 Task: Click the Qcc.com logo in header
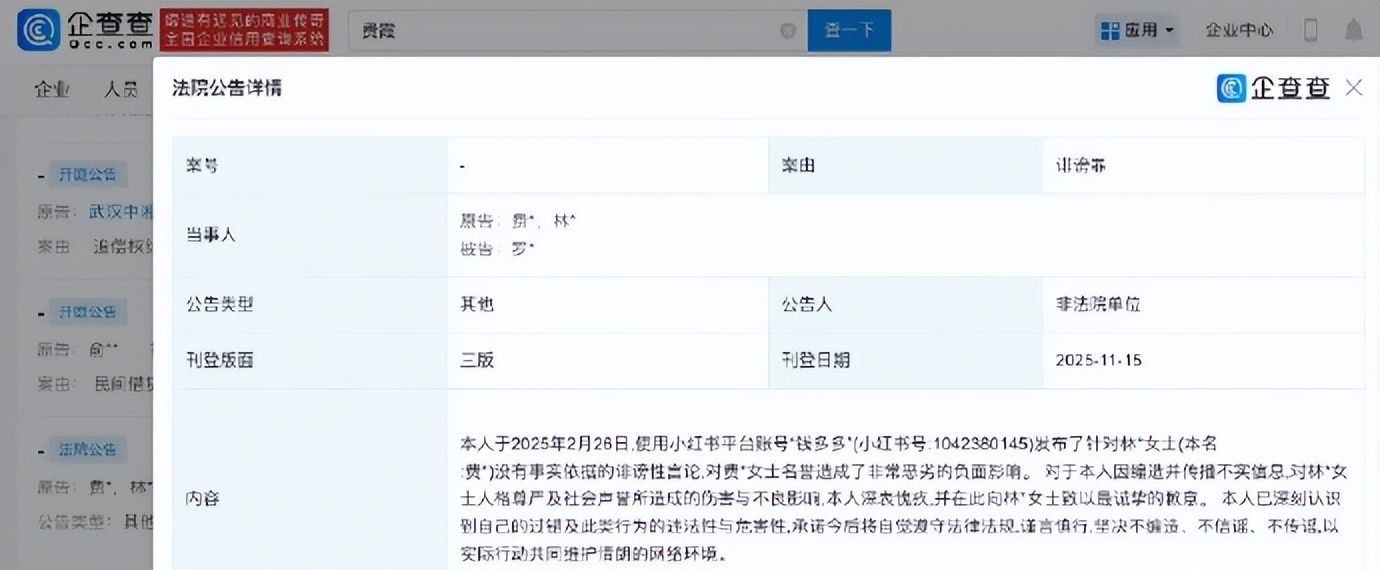pyautogui.click(x=86, y=30)
